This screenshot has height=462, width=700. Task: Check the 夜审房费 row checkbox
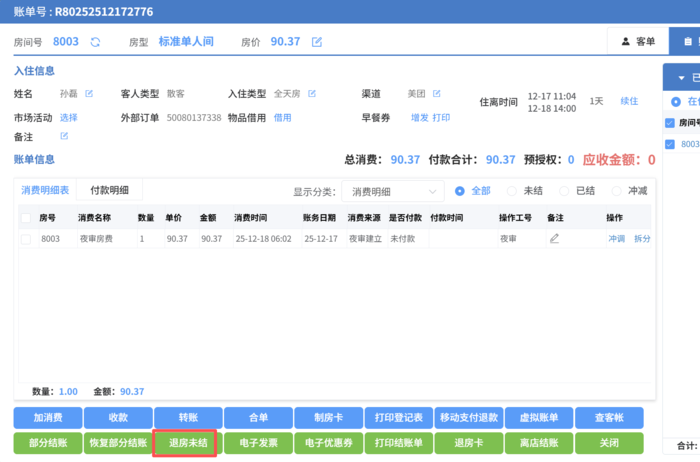(x=25, y=239)
